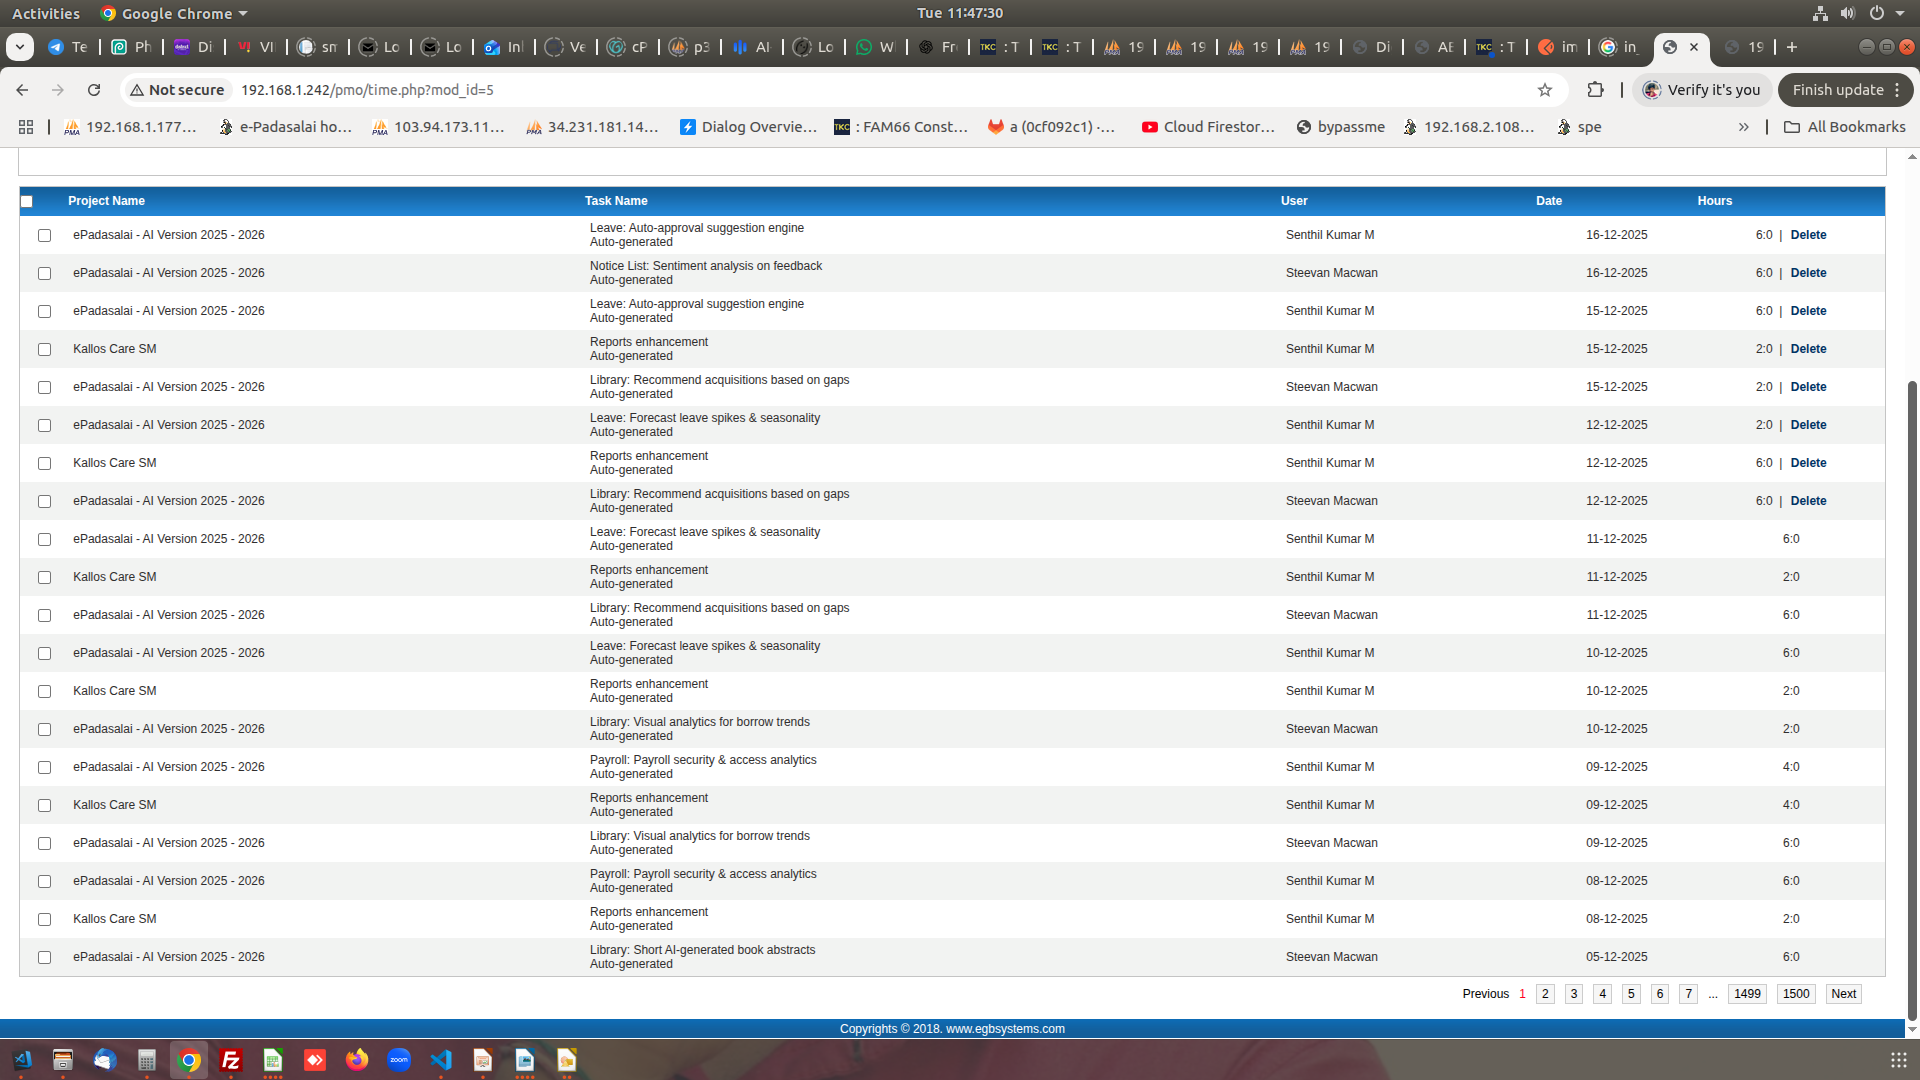Delete the Sentiment analysis on feedback entry
1920x1080 pixels.
1808,273
